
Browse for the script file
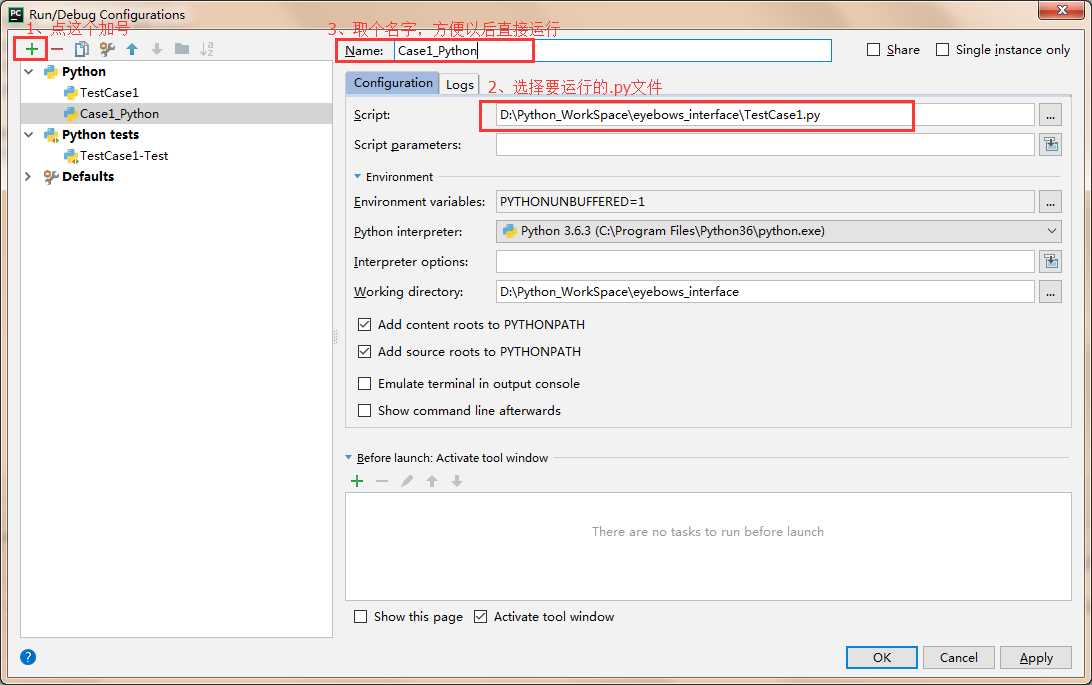point(1050,115)
